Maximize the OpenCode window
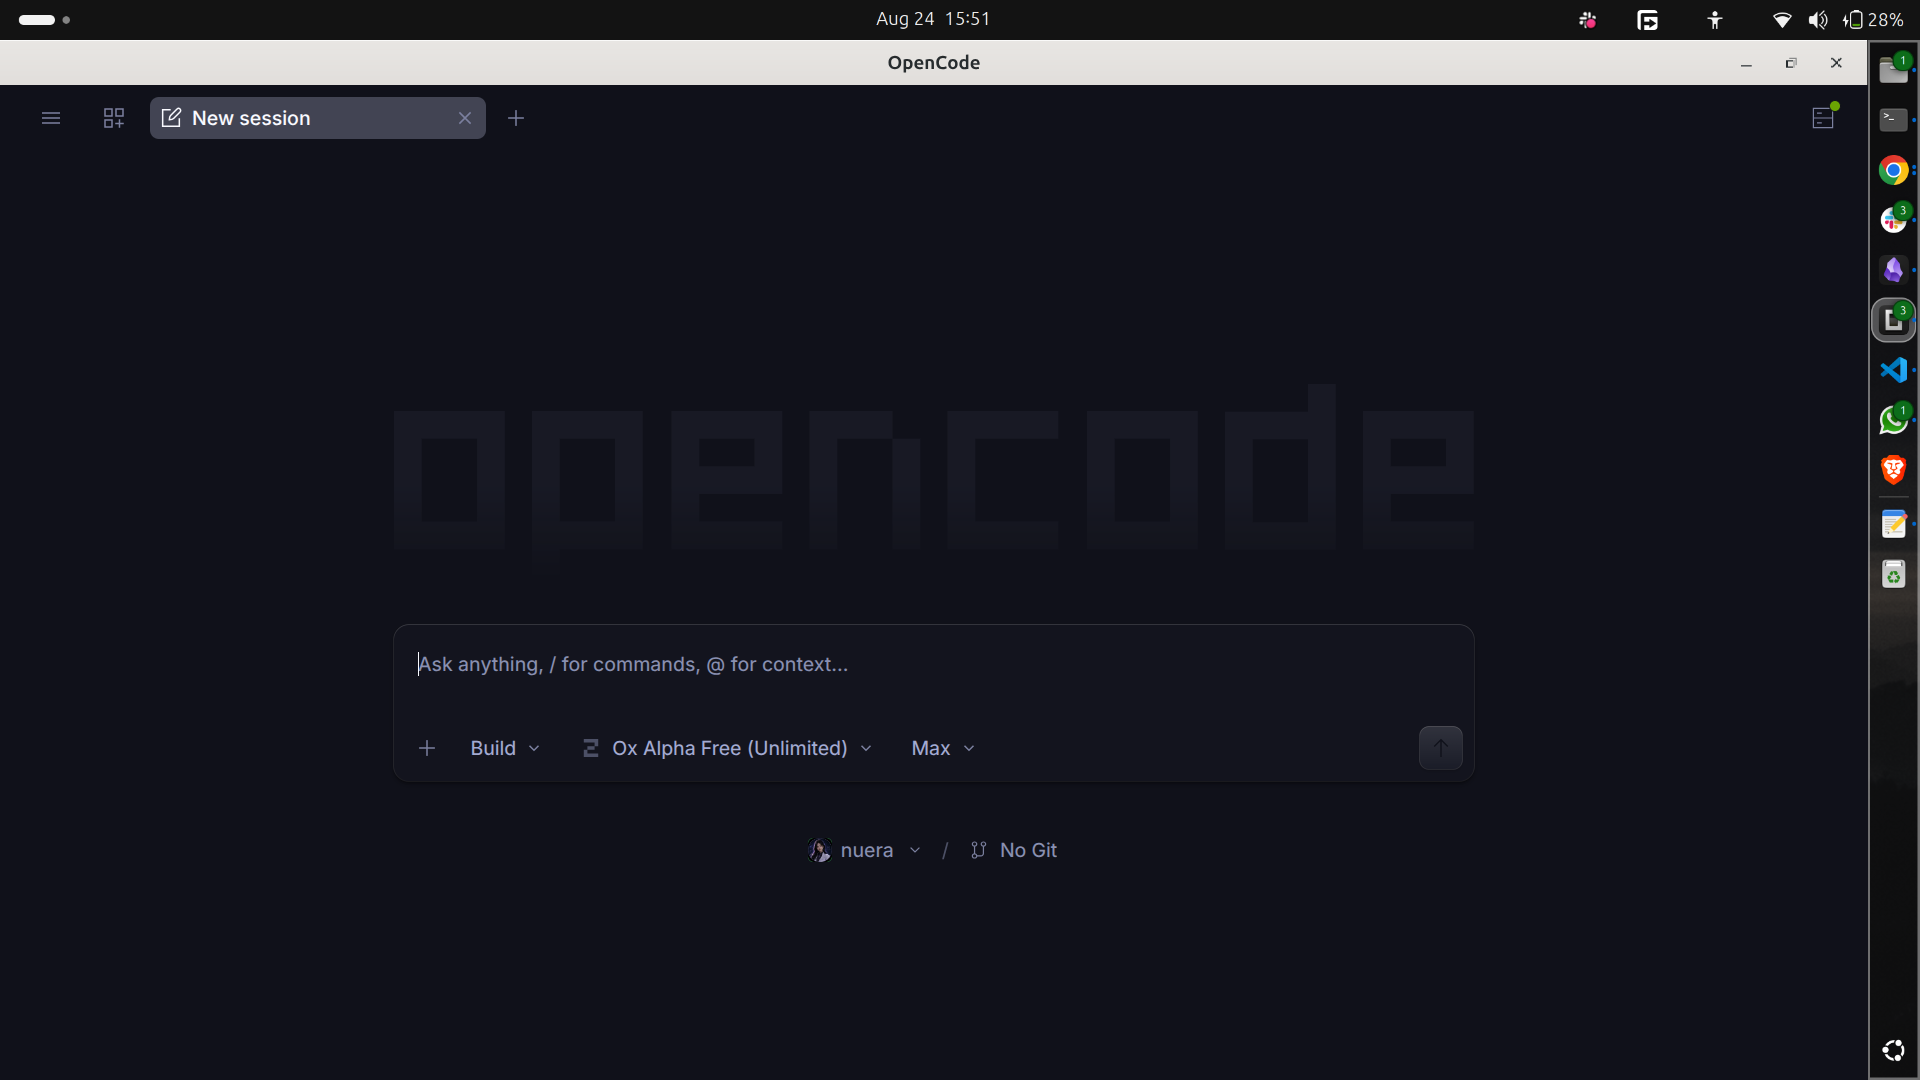 click(x=1791, y=63)
